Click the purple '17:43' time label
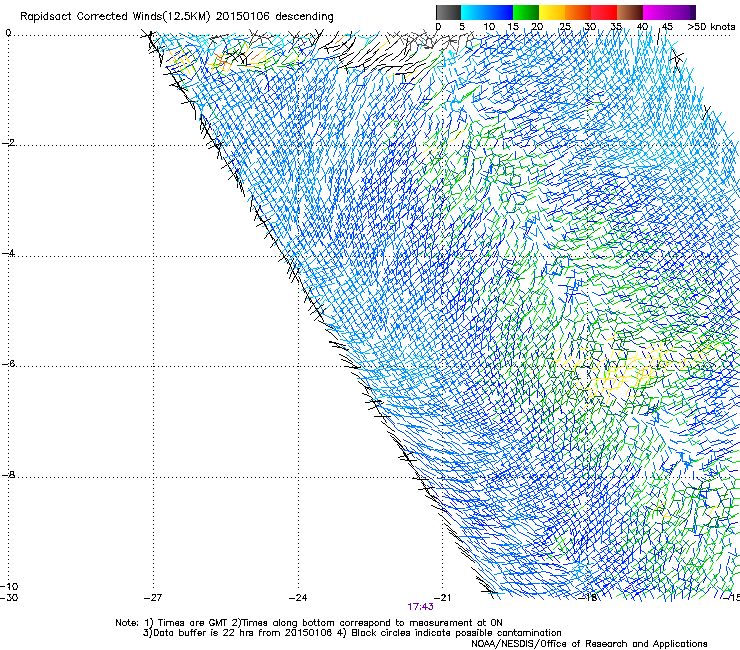 click(x=420, y=607)
